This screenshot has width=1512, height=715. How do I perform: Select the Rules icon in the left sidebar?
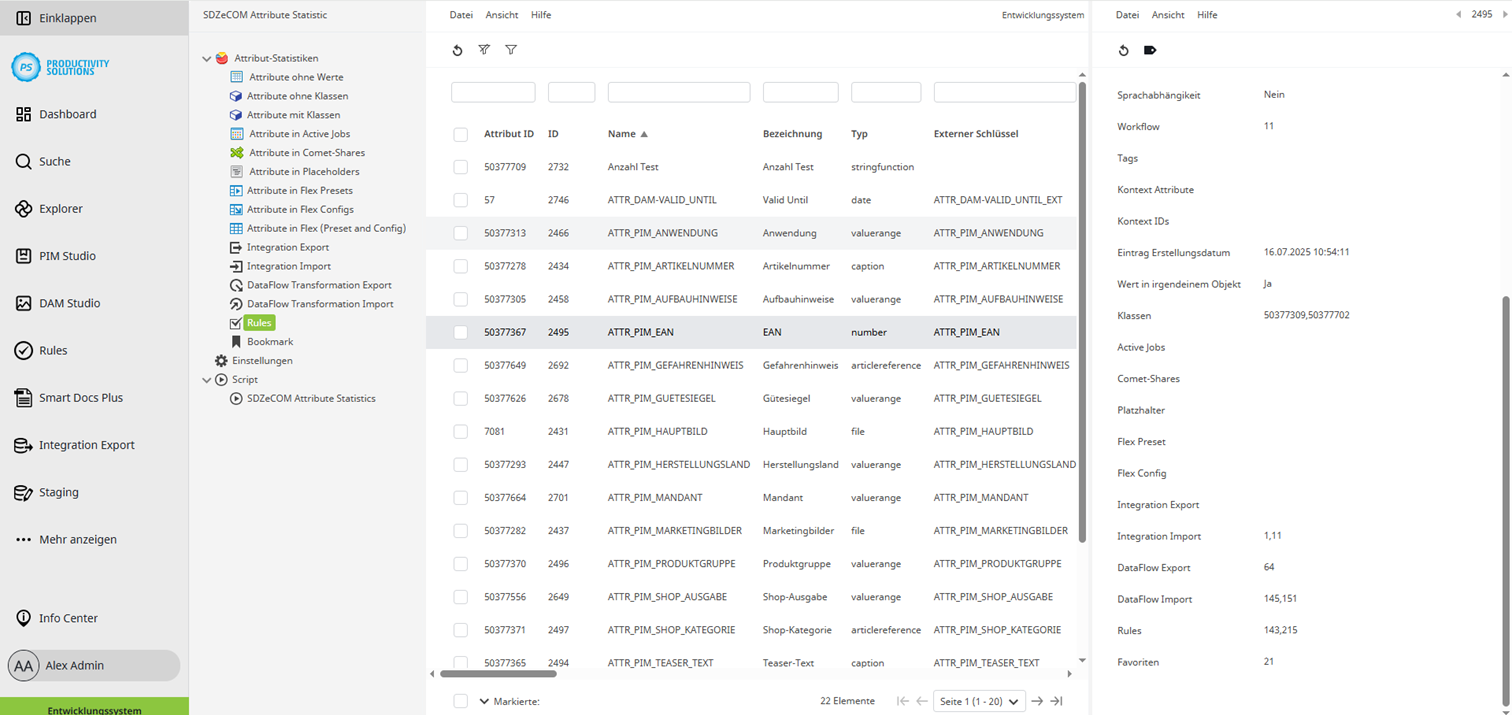pos(22,350)
